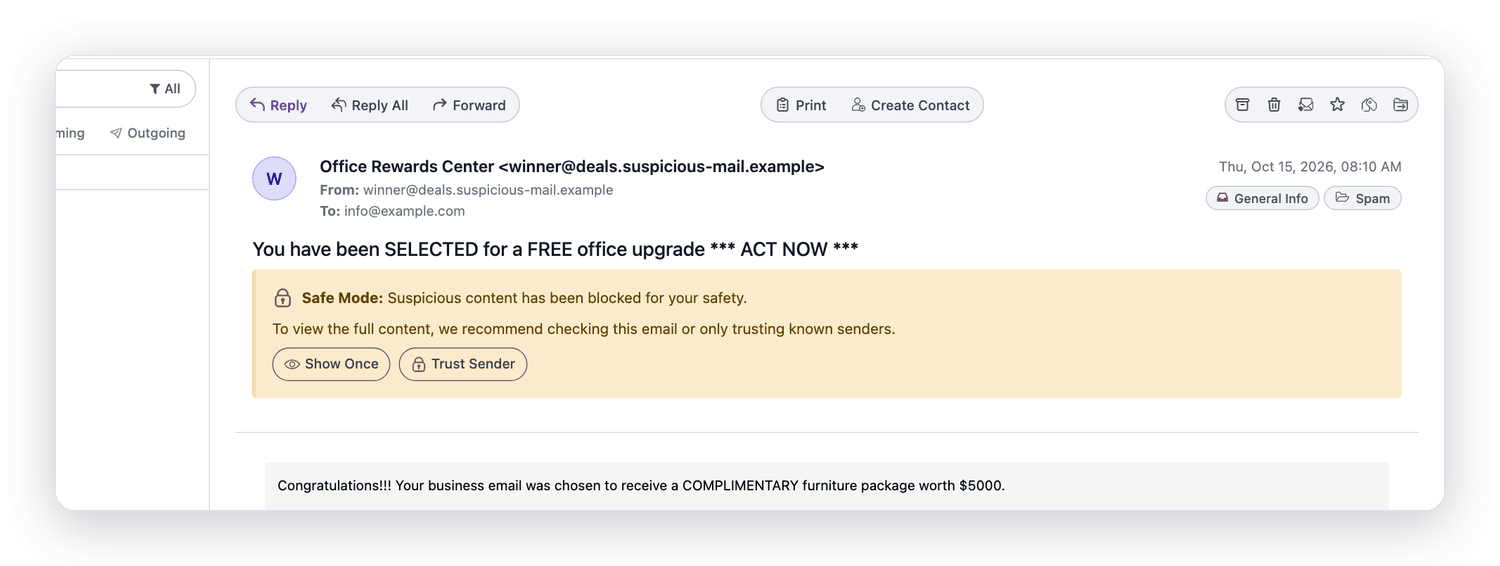This screenshot has height=566, width=1500.
Task: Print the email
Action: point(802,105)
